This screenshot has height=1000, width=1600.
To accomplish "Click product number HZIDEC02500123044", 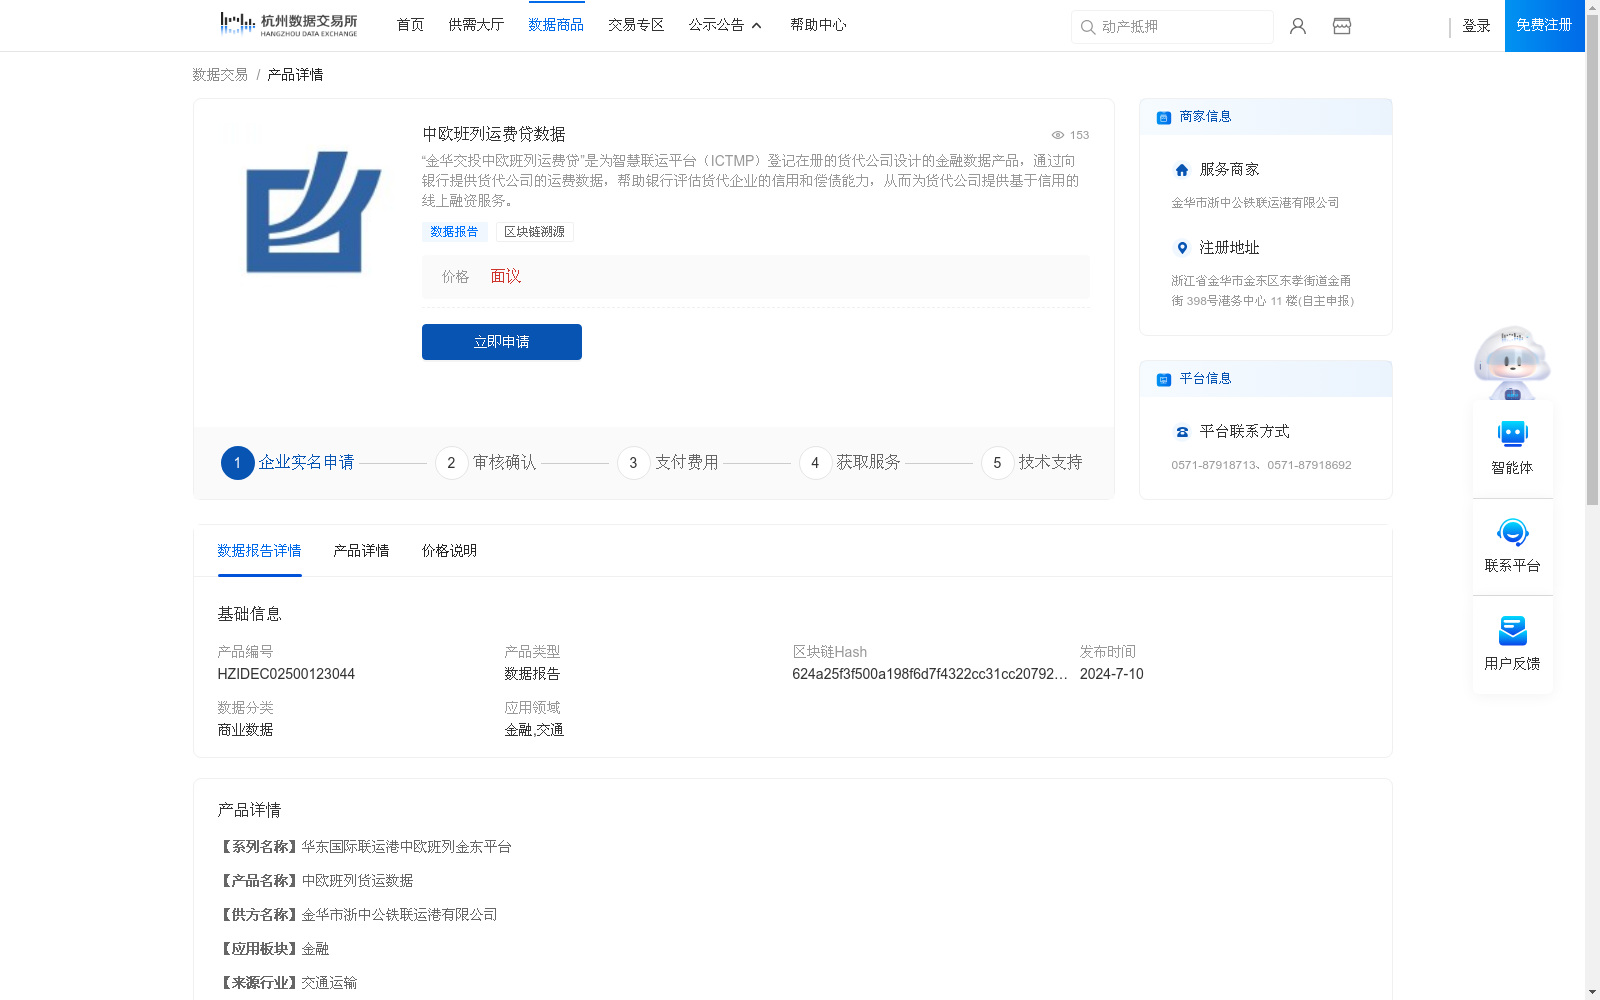I will 286,674.
